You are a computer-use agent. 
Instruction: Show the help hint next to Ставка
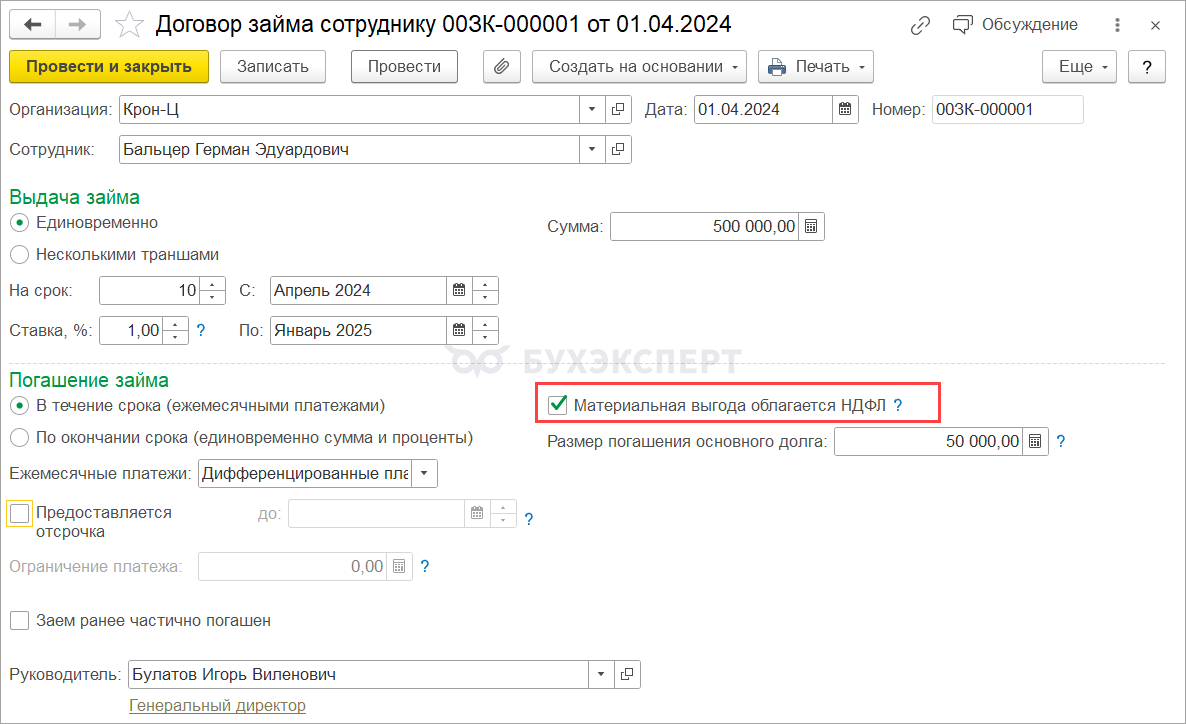(x=201, y=331)
